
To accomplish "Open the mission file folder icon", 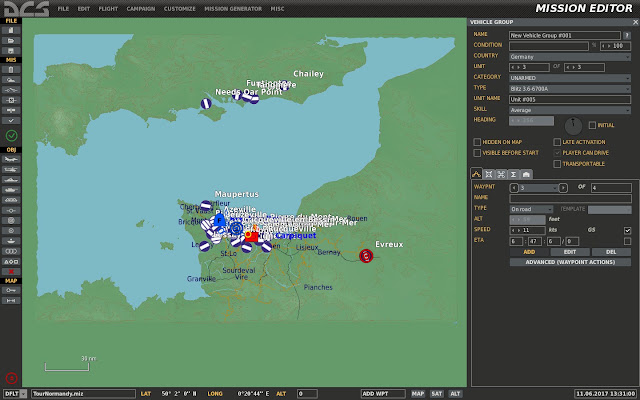I will [x=11, y=40].
